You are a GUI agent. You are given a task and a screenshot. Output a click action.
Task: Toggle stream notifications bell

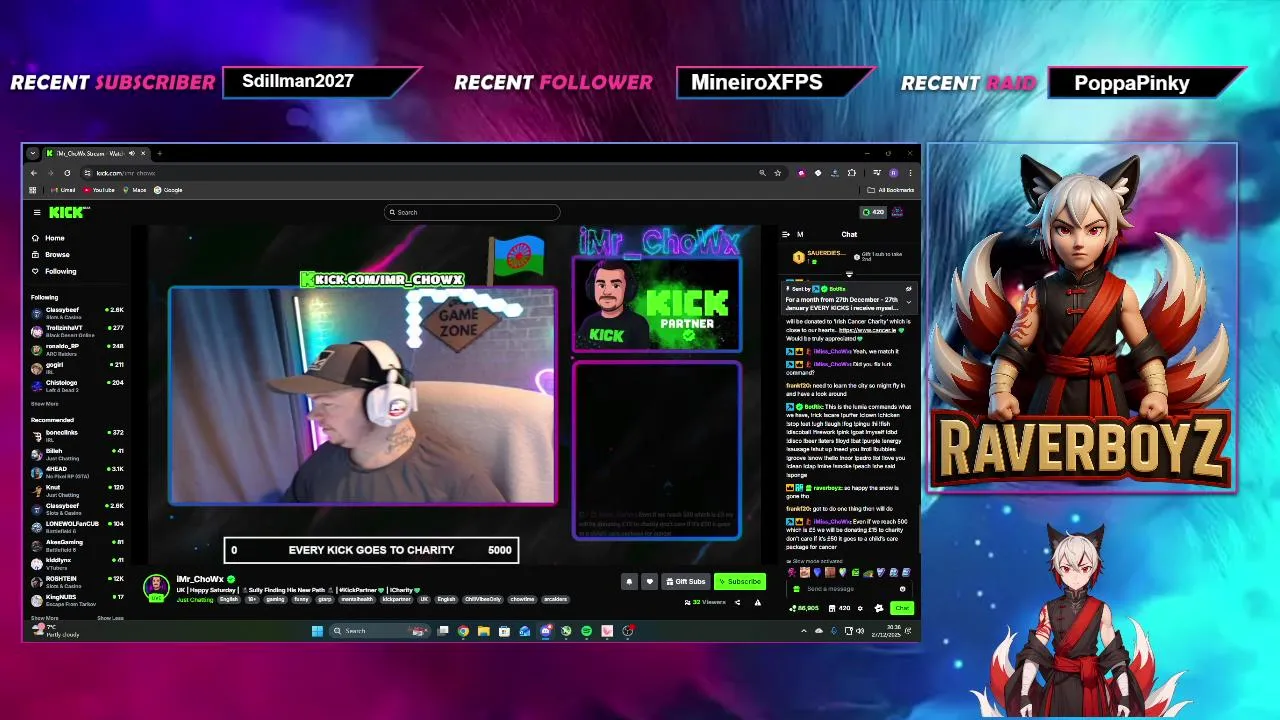629,581
